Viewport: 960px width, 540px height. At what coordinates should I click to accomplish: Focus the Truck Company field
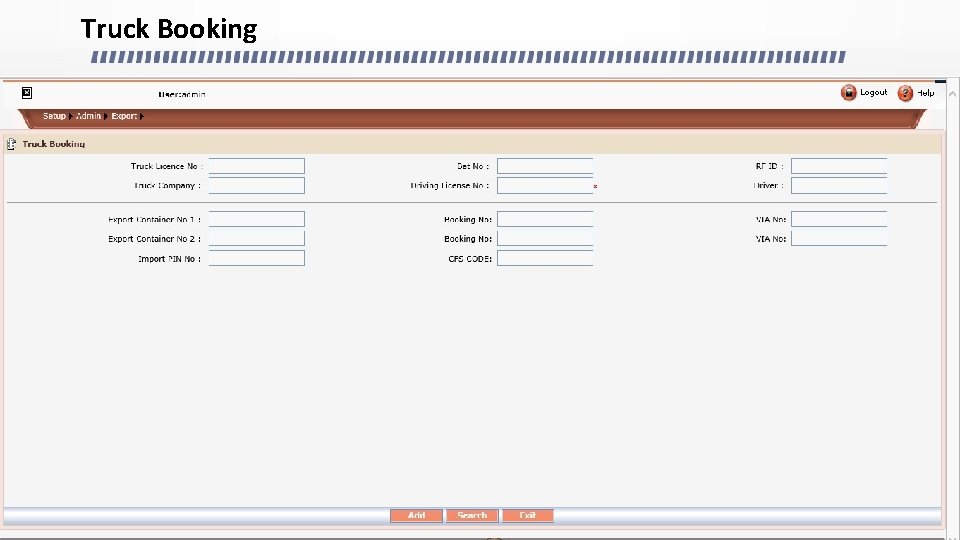[x=257, y=186]
